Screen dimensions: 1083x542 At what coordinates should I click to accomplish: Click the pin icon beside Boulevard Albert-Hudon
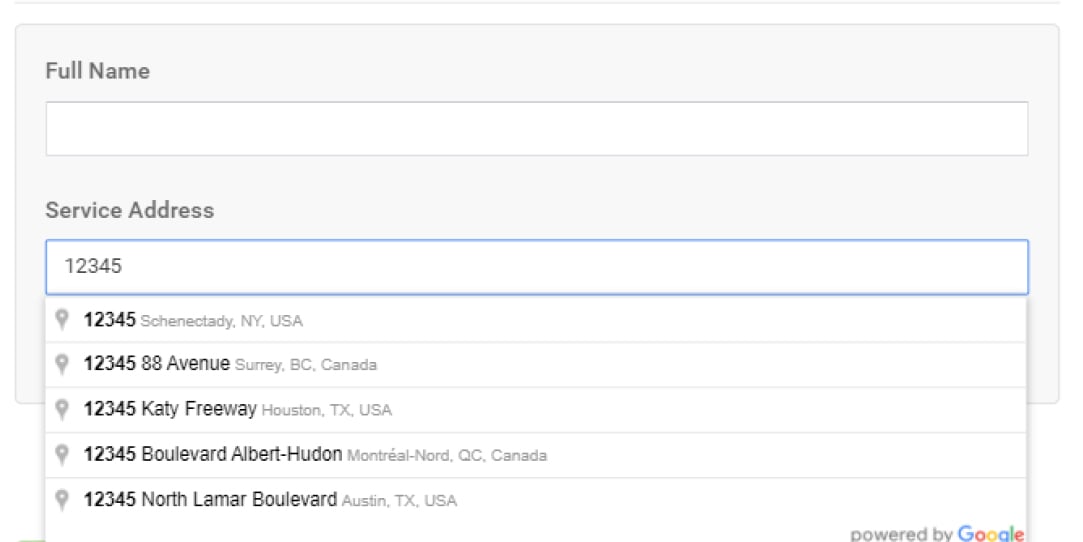pyautogui.click(x=63, y=454)
